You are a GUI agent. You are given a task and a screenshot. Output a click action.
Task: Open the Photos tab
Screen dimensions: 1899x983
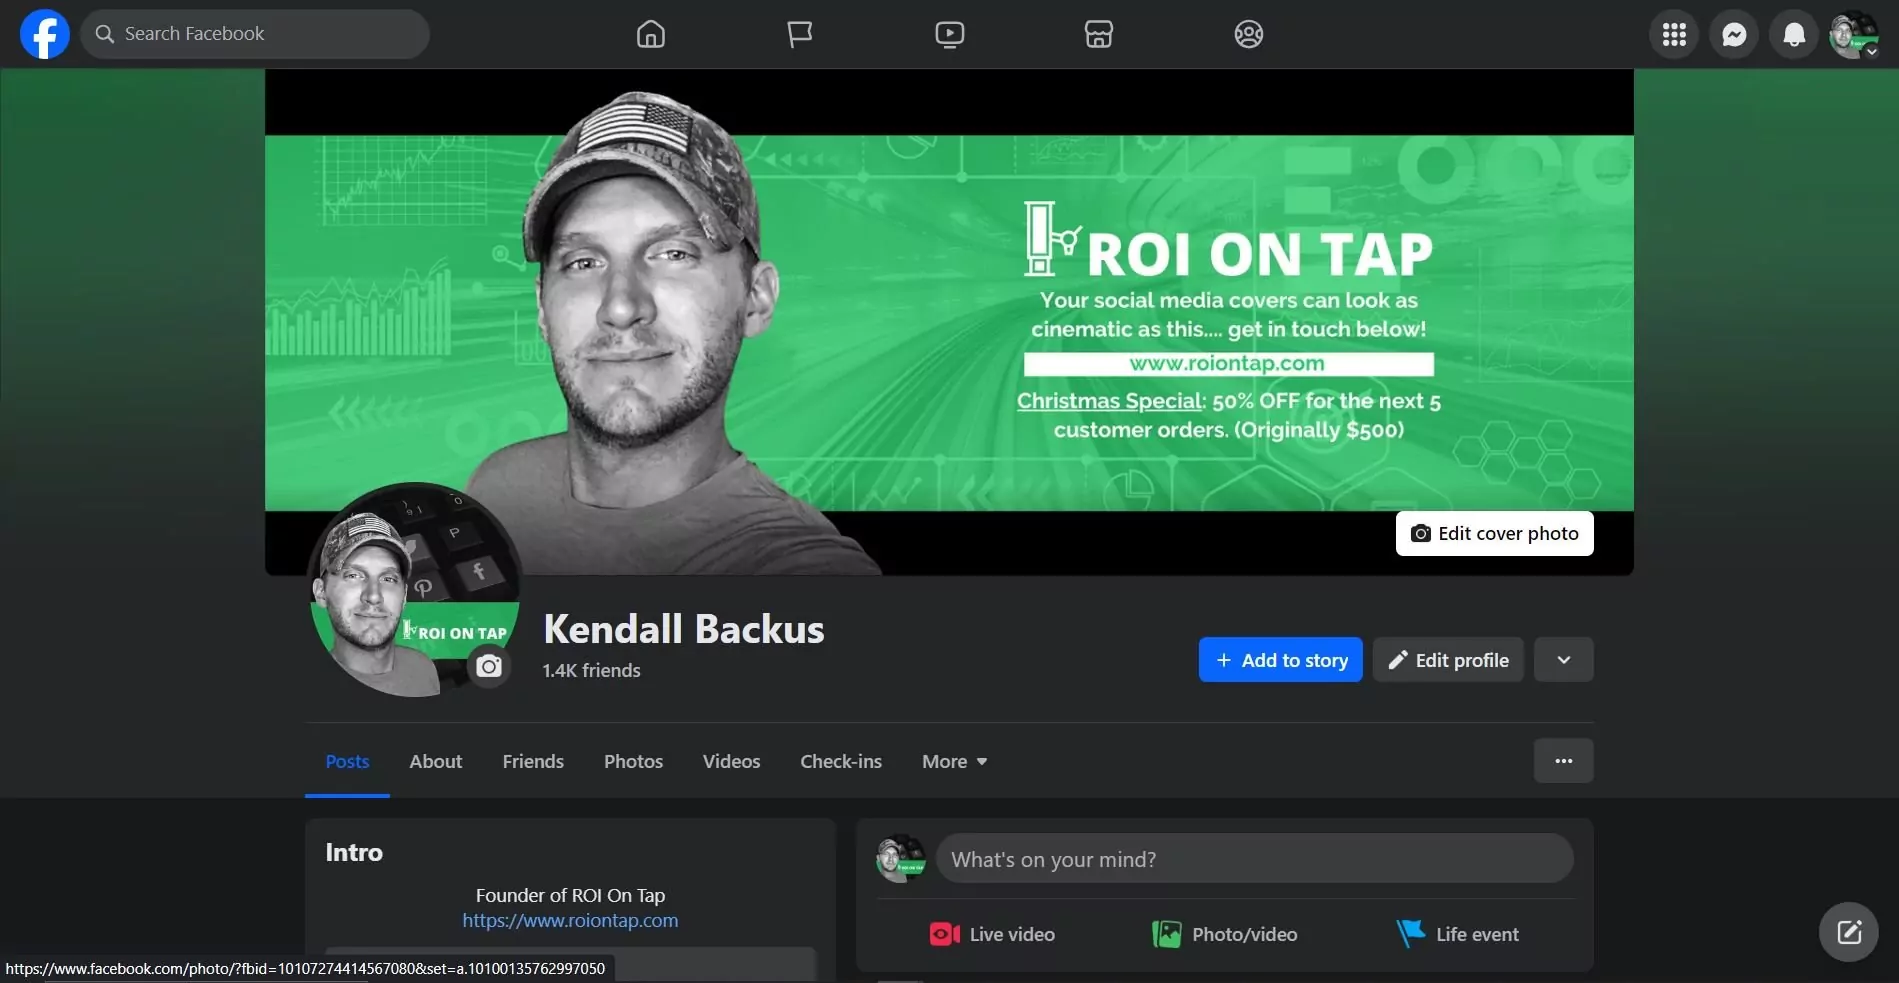click(x=633, y=762)
